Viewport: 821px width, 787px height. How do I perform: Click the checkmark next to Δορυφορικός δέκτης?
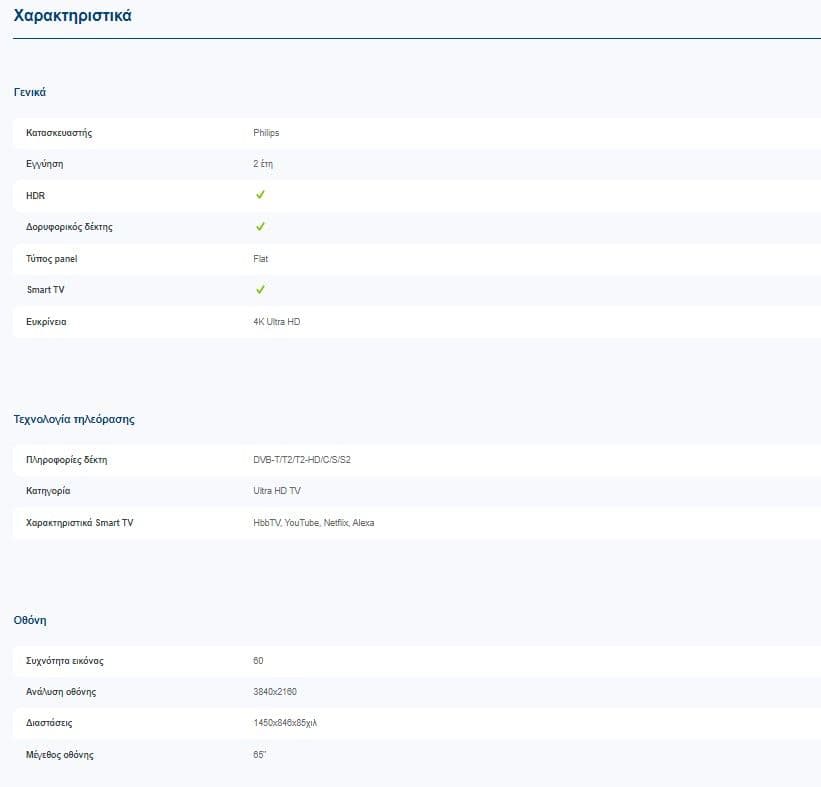[260, 227]
